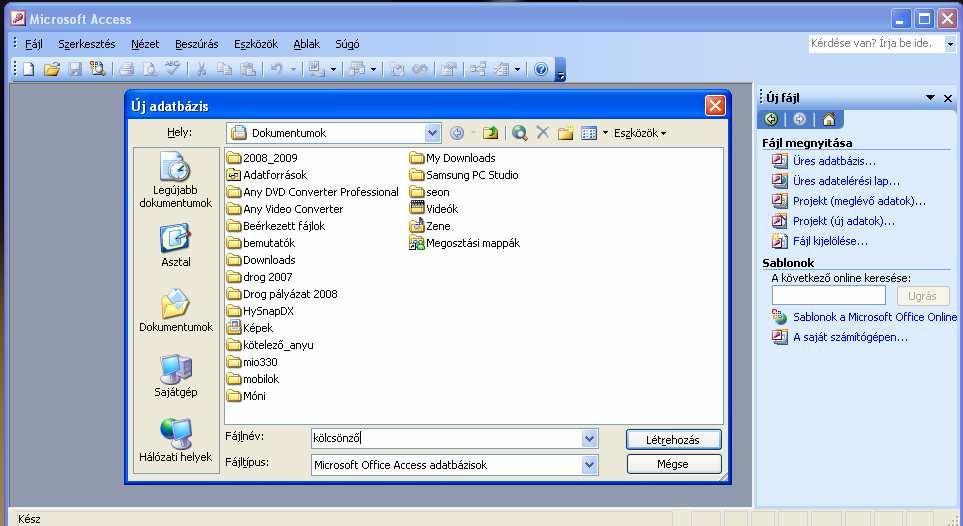Select the Downloads folder
Screen dimensions: 963x526
[x=262, y=260]
